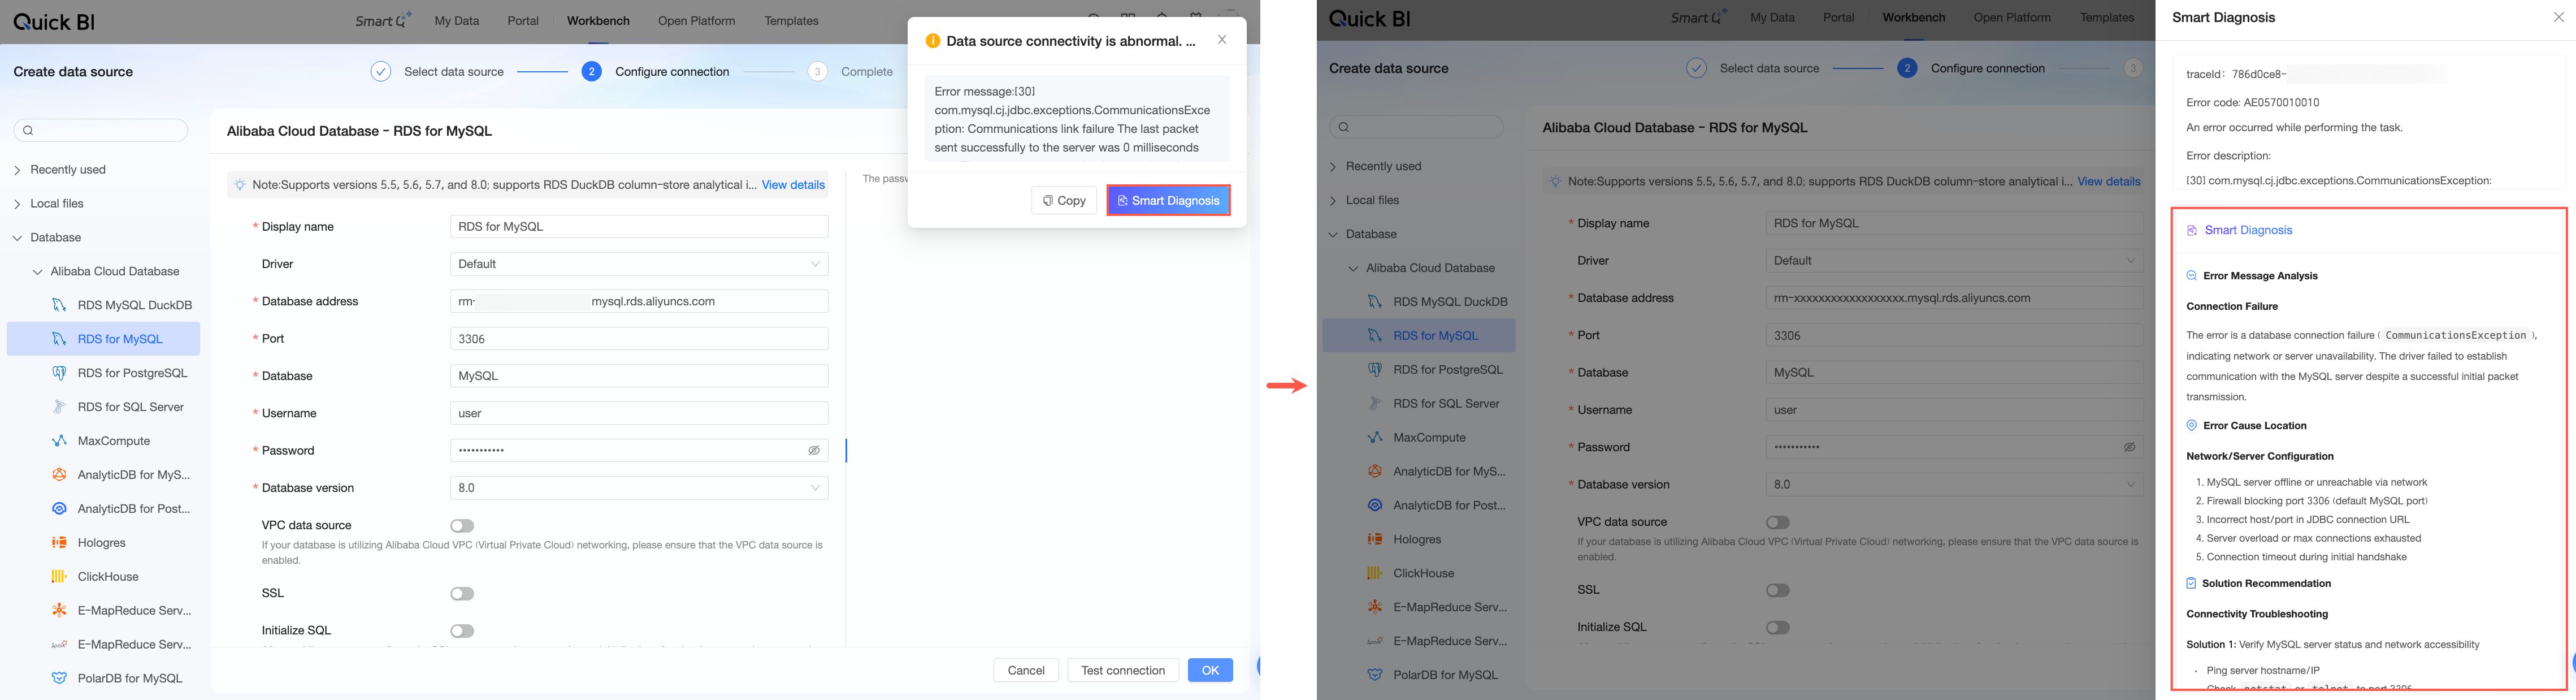The width and height of the screenshot is (2576, 700).
Task: Select RDS MySQL DuckDB icon in undimmed sidebar
Action: click(59, 305)
